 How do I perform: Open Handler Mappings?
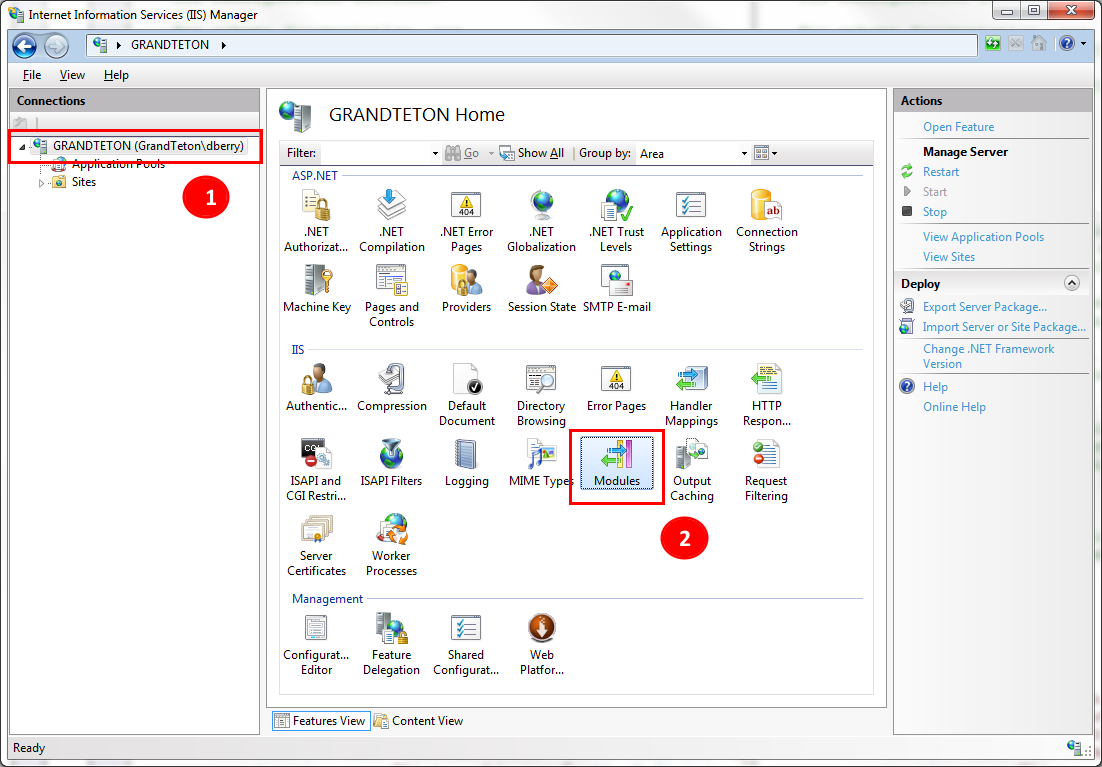(x=690, y=389)
